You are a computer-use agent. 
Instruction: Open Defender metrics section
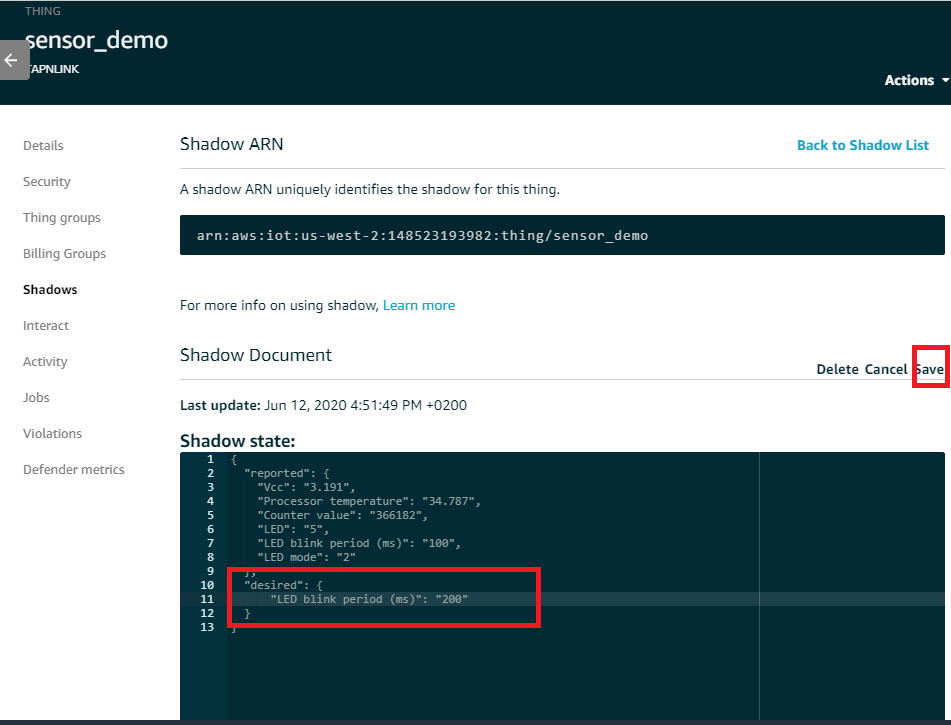click(x=74, y=470)
